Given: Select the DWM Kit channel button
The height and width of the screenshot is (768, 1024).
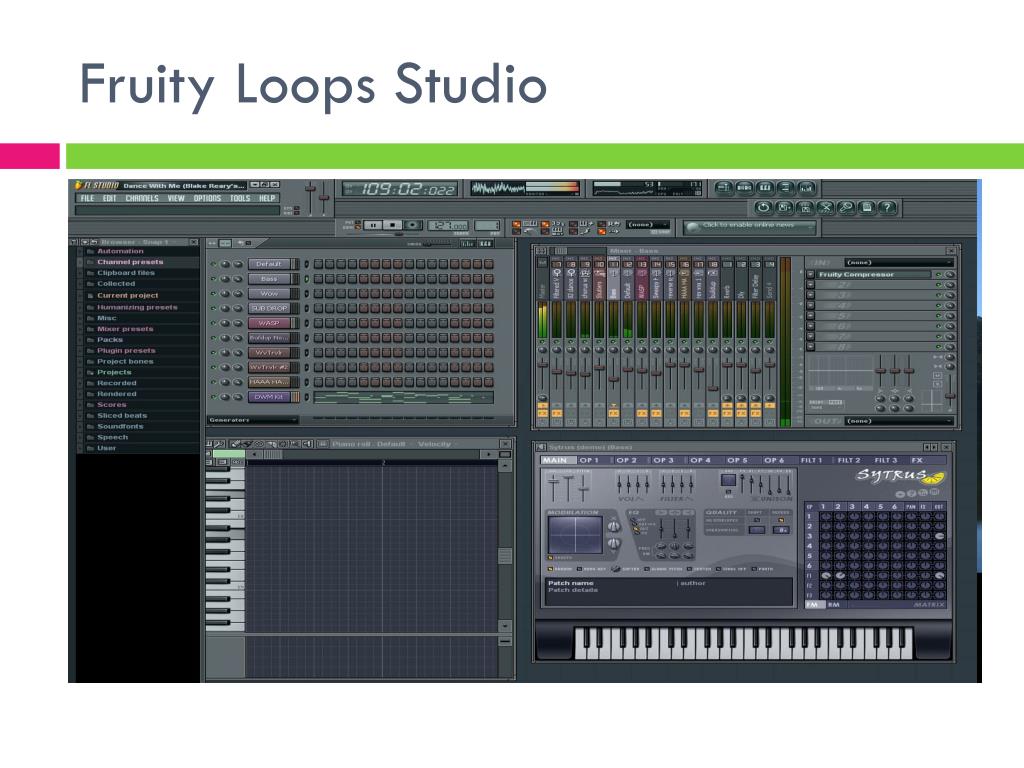Looking at the screenshot, I should [268, 397].
